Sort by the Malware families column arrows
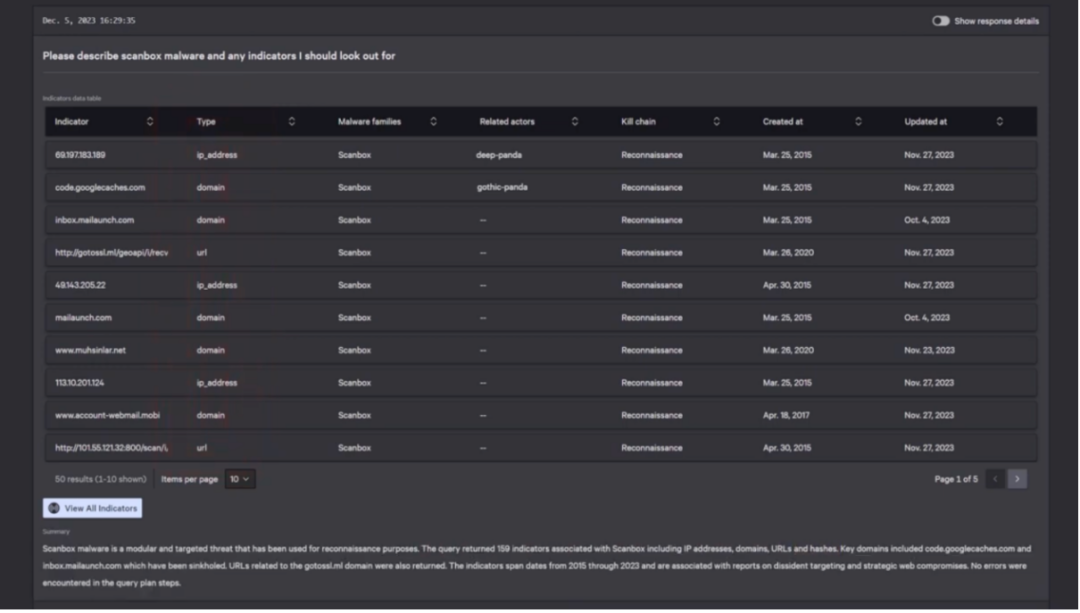 (x=433, y=122)
